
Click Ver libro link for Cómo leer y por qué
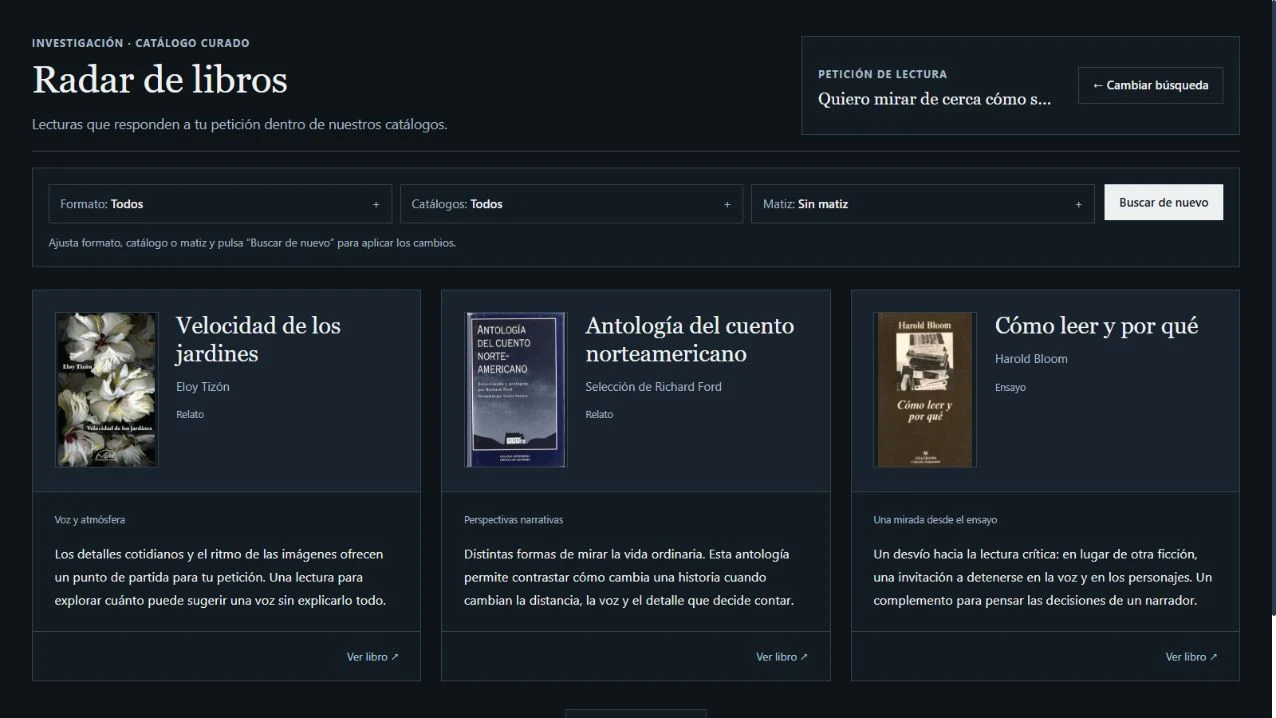(1191, 657)
